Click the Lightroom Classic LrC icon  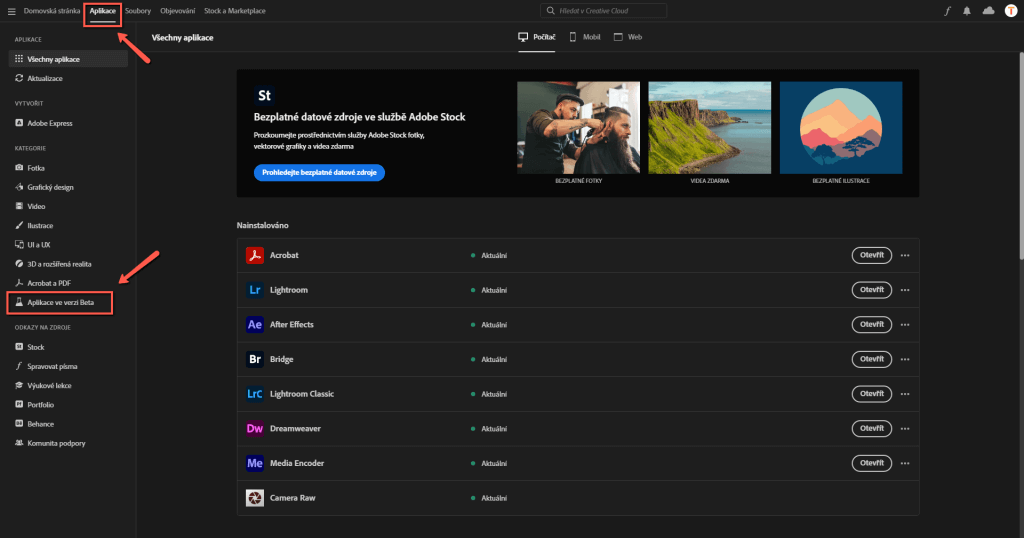click(255, 394)
